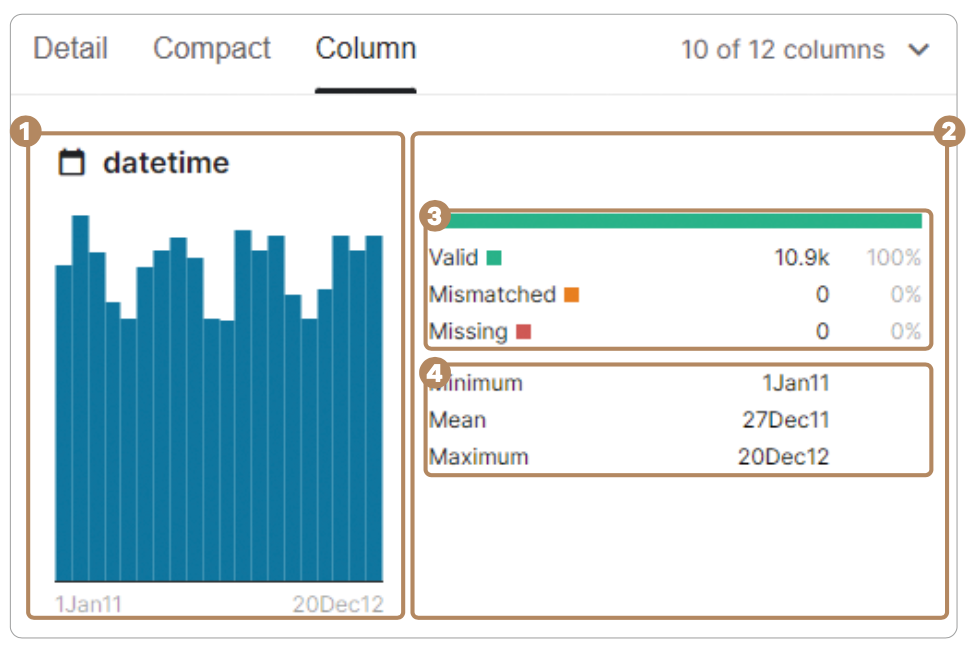
Task: Click the numbered badge 3 marker
Action: (433, 215)
